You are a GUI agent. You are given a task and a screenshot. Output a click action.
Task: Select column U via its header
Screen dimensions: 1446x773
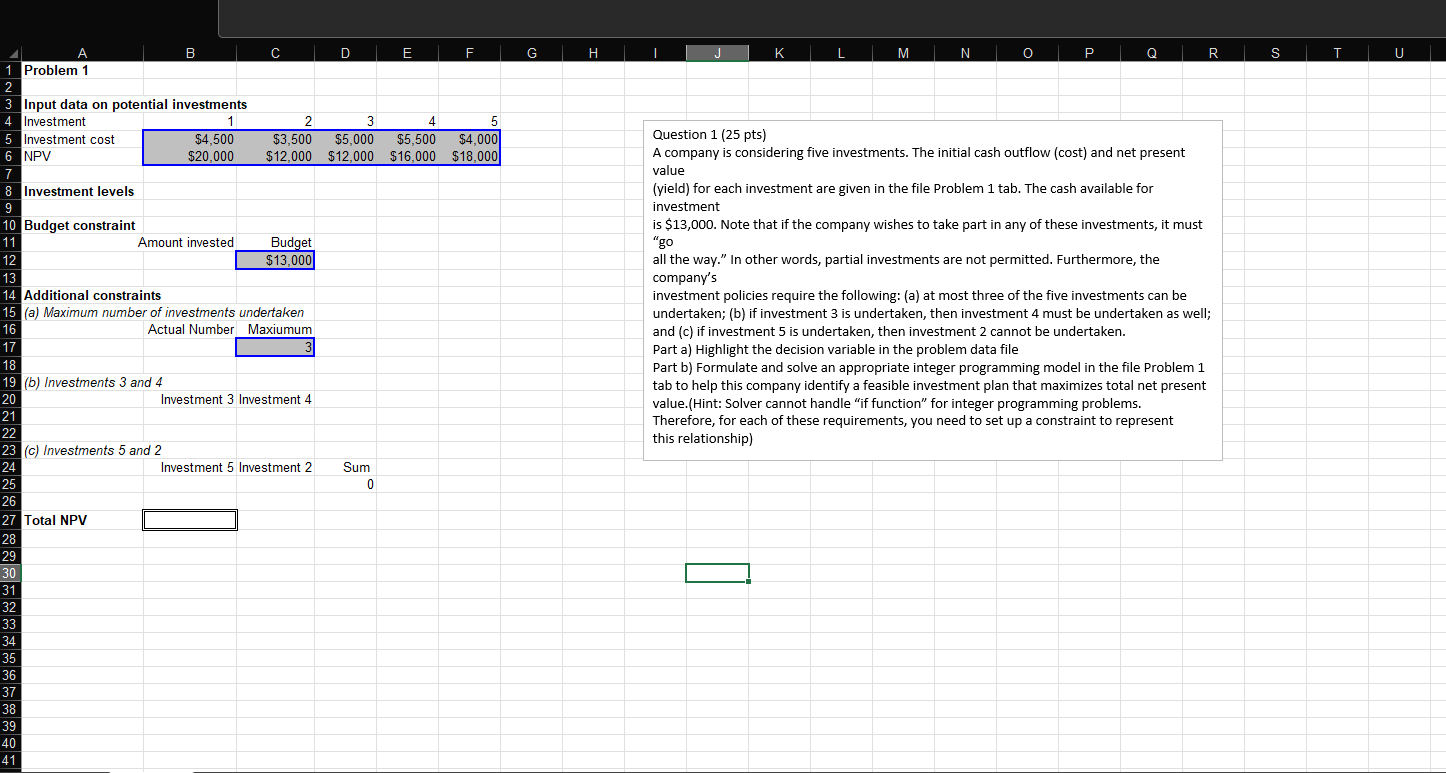click(x=1399, y=53)
